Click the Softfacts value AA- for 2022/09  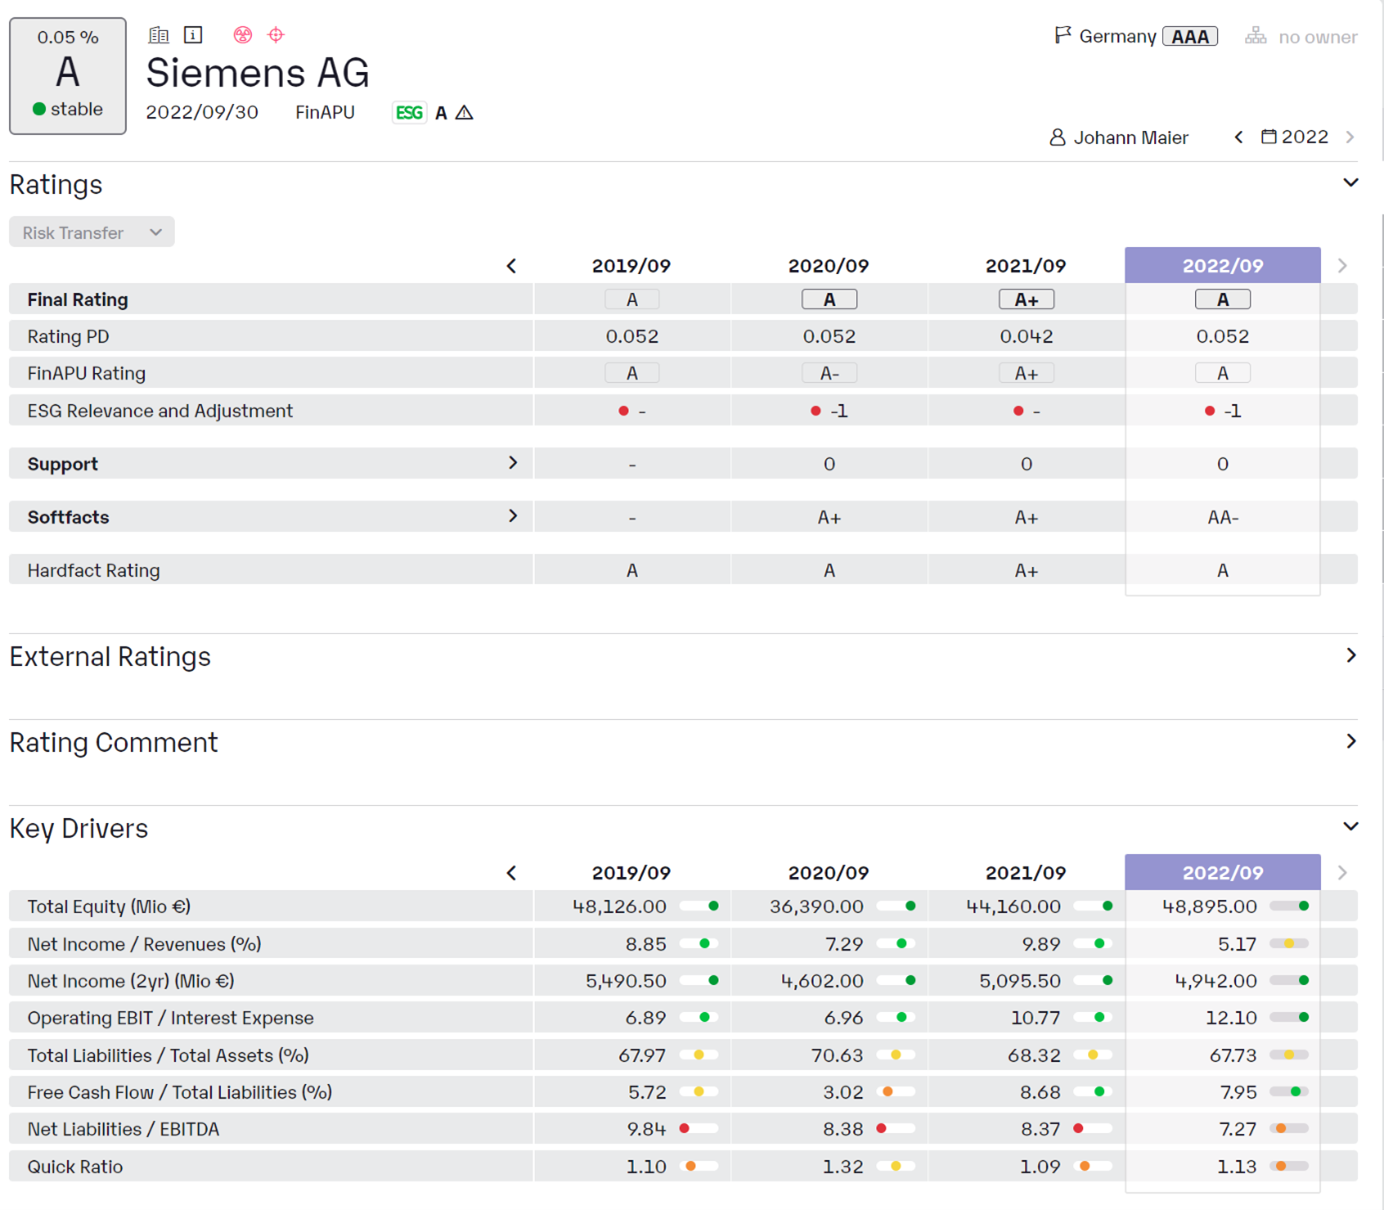[1223, 517]
